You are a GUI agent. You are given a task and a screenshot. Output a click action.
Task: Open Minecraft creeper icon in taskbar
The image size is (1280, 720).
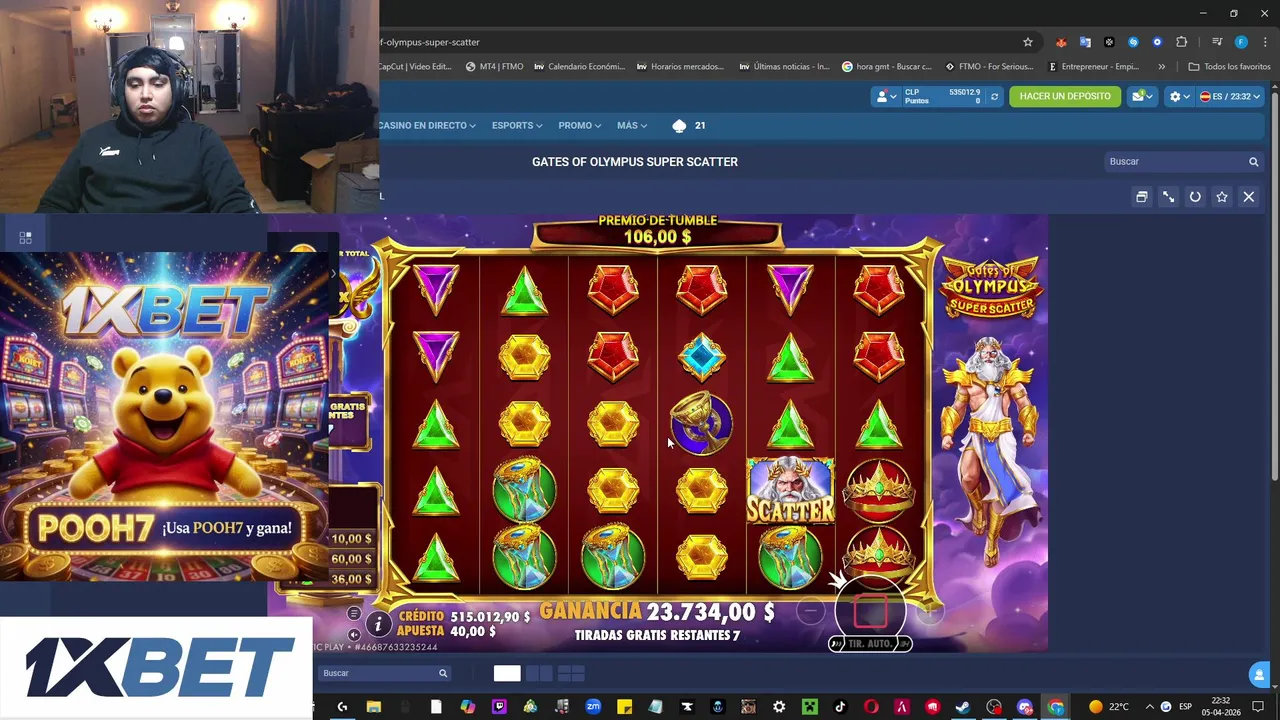point(809,707)
